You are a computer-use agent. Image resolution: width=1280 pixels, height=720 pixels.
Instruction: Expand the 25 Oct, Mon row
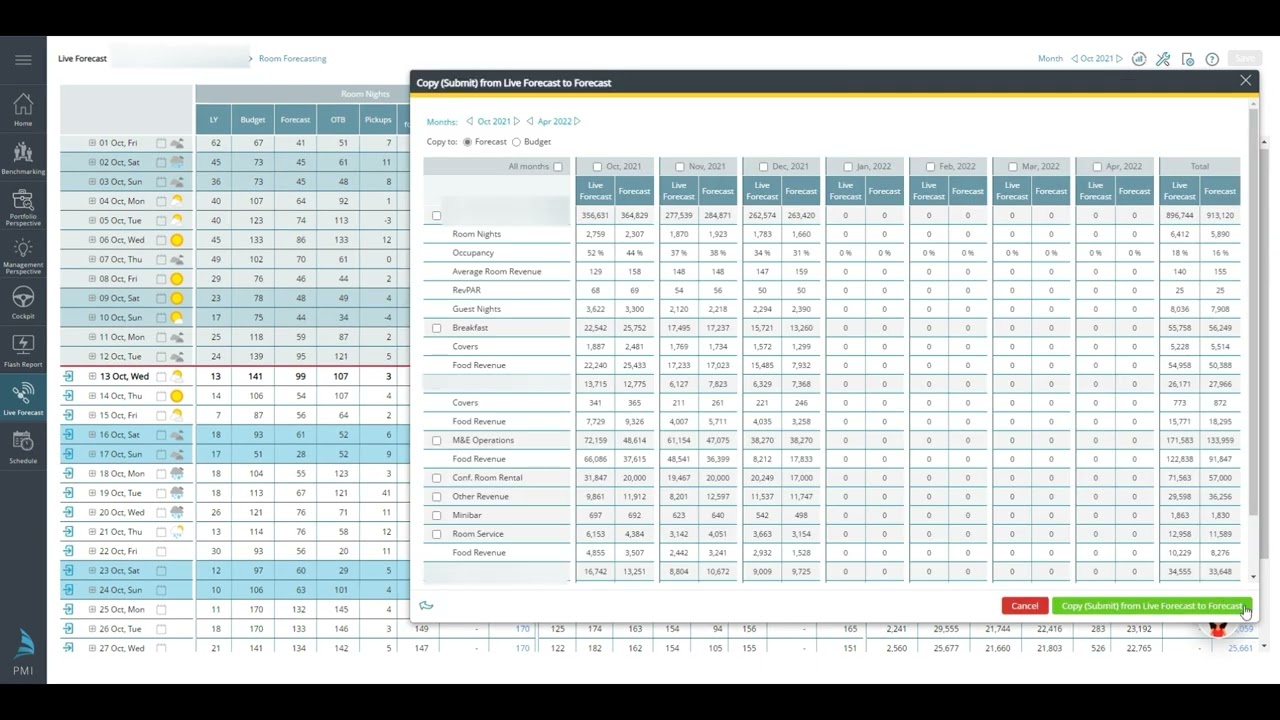(92, 610)
